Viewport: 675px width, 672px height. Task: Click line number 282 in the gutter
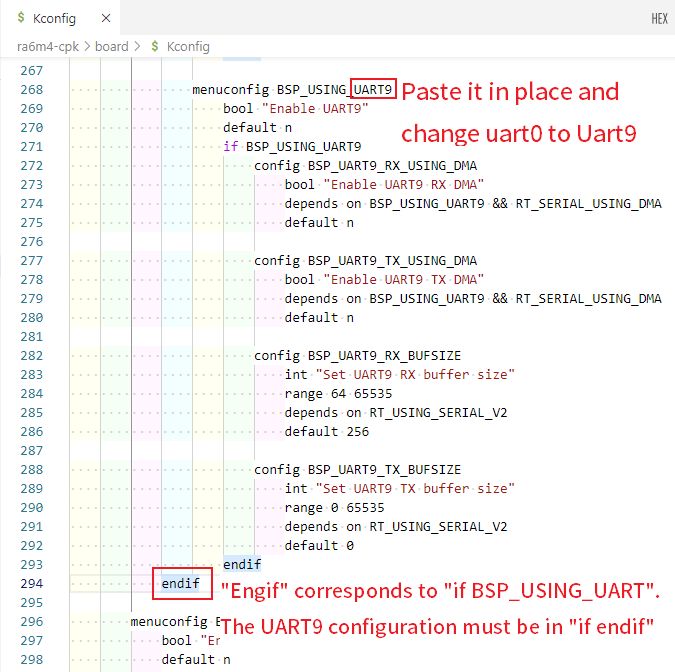pos(33,356)
